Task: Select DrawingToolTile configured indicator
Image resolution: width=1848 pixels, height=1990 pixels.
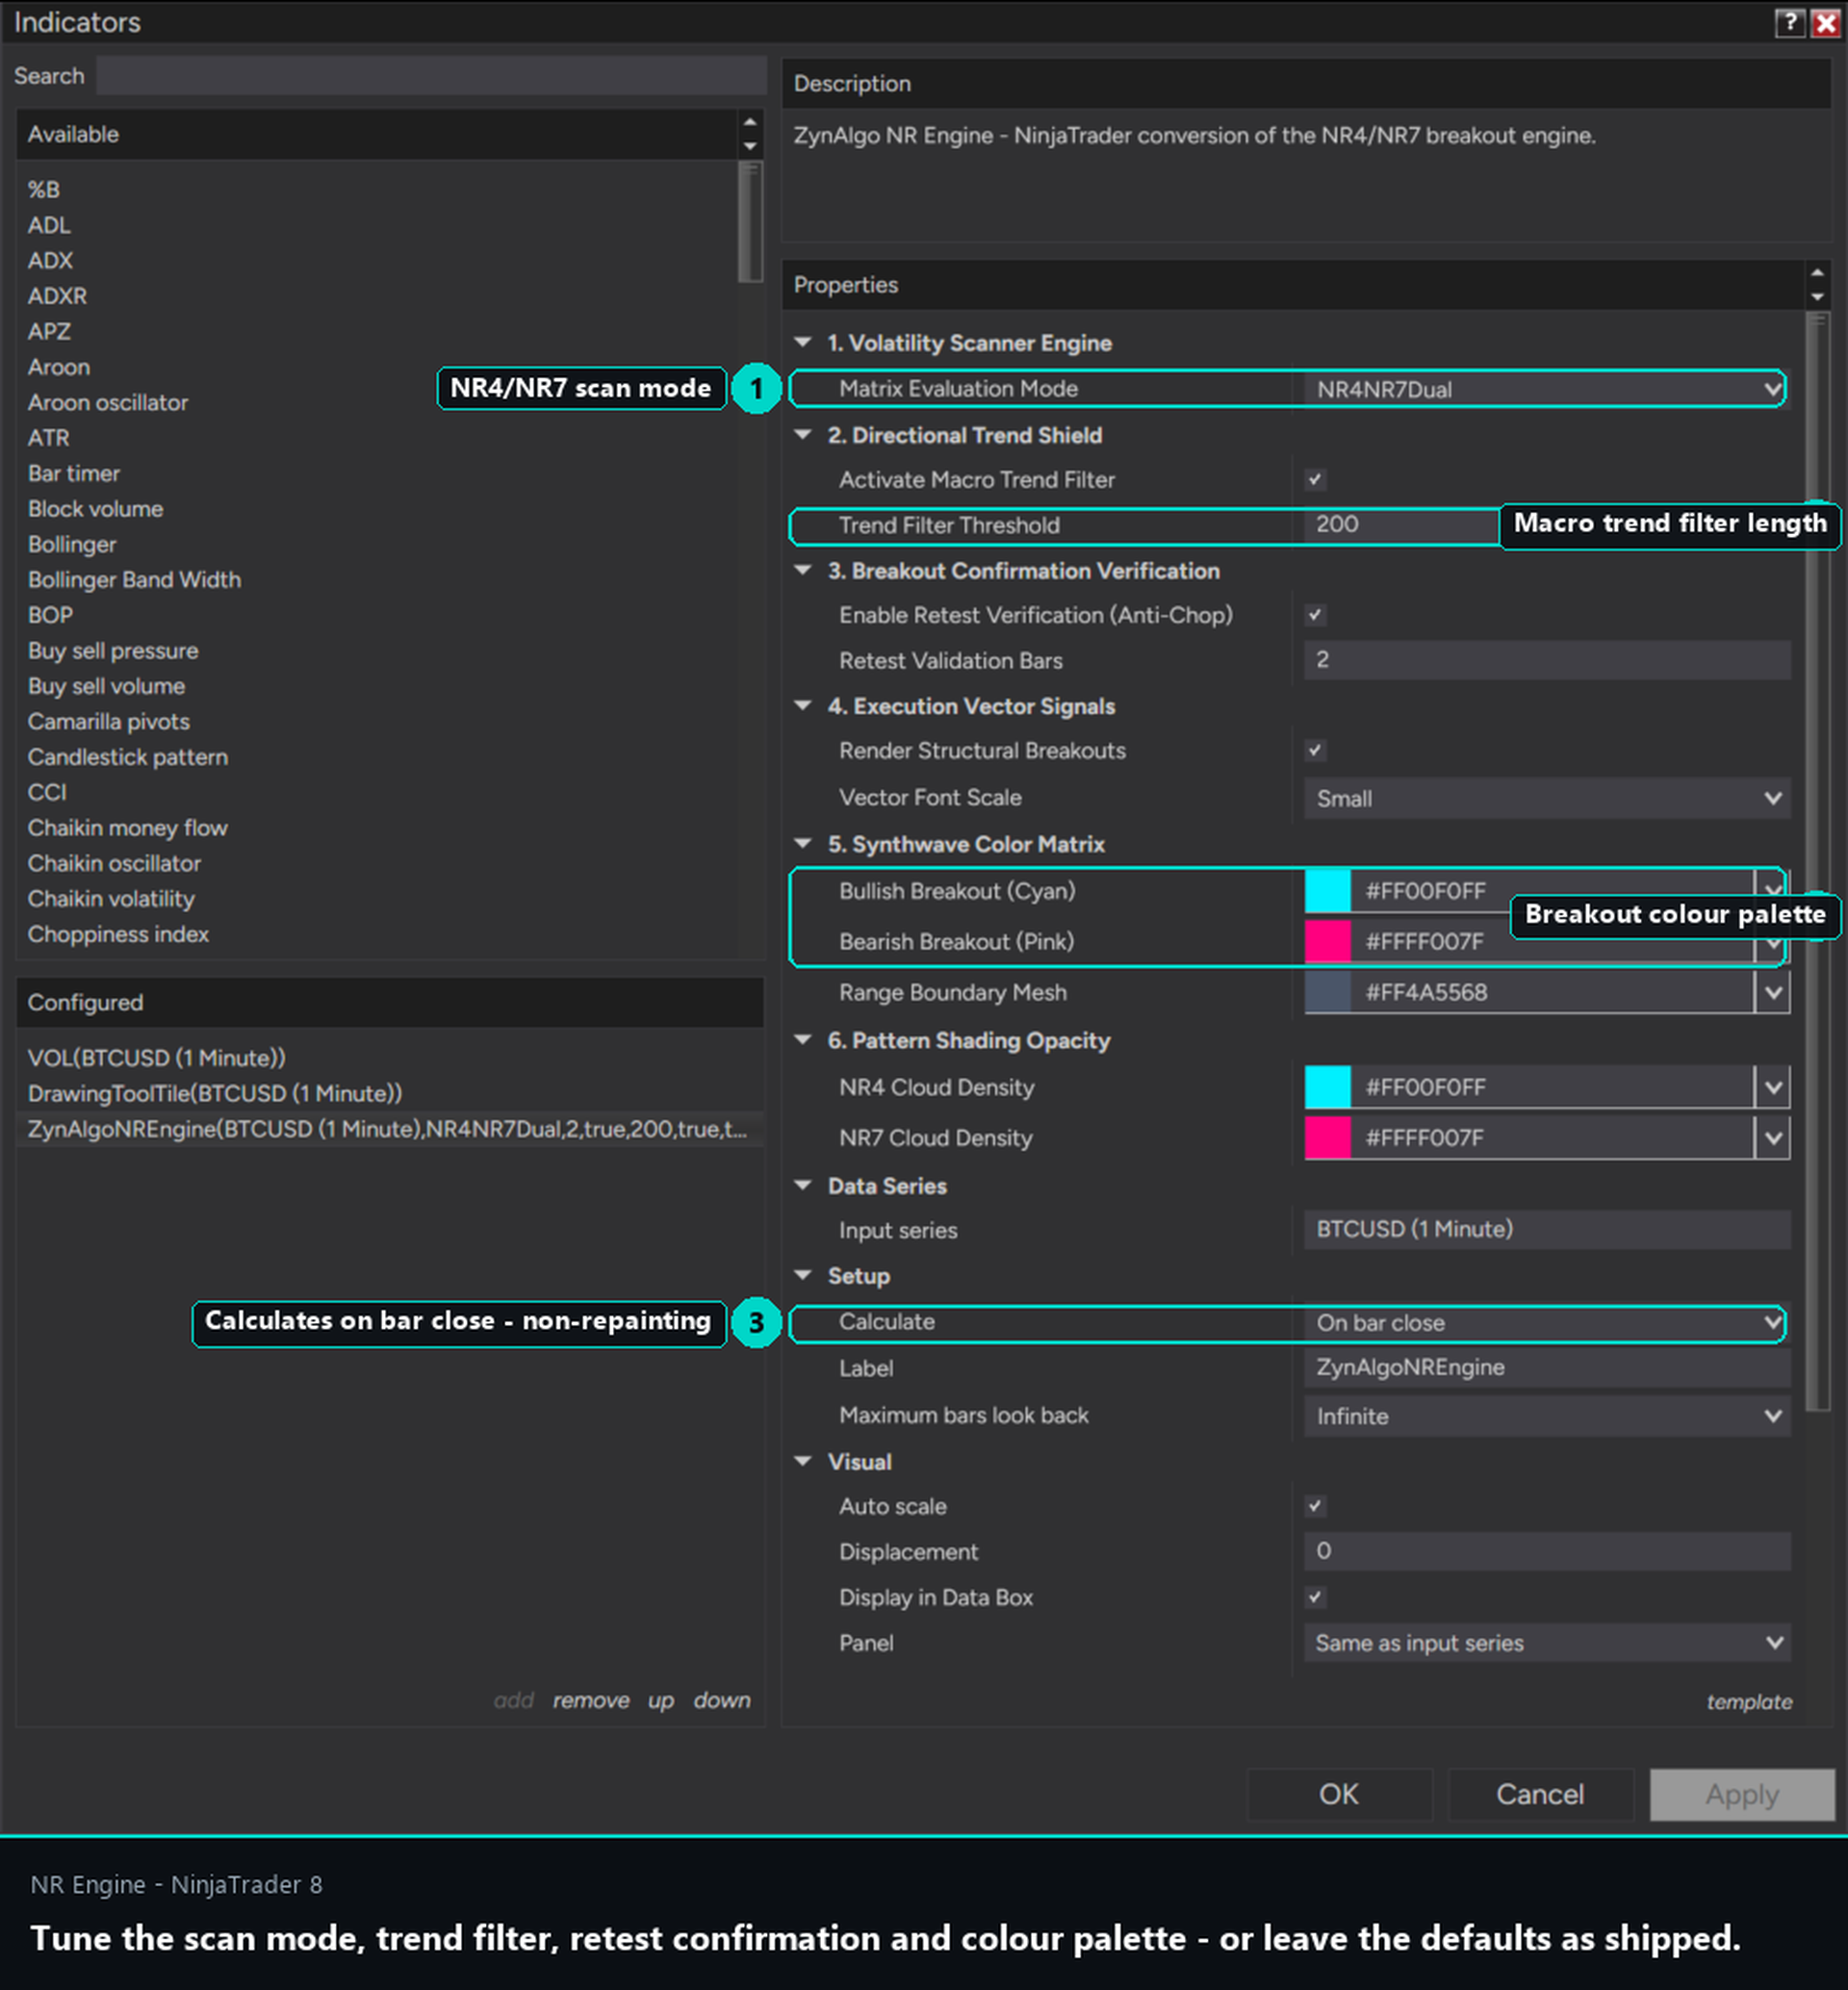Action: coord(215,1093)
